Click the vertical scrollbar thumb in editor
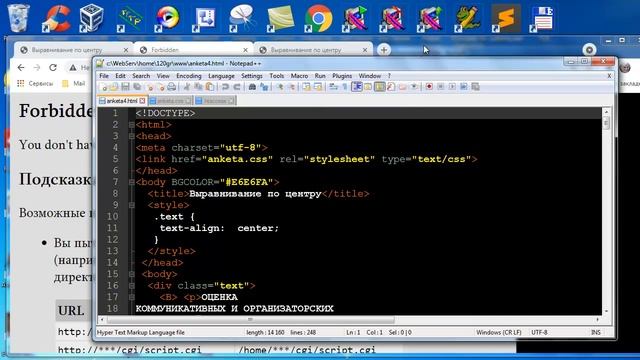Screen dimensions: 640x360 click(606, 123)
